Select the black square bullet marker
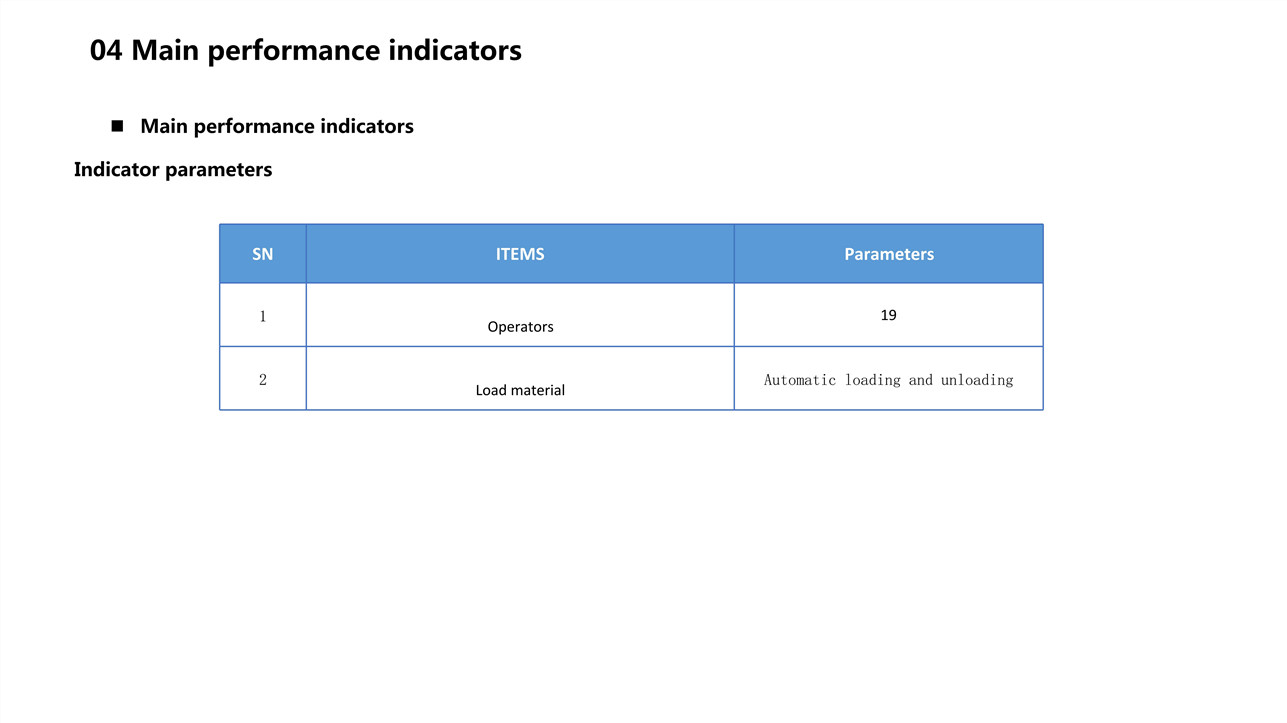1287x723 pixels. (x=117, y=126)
